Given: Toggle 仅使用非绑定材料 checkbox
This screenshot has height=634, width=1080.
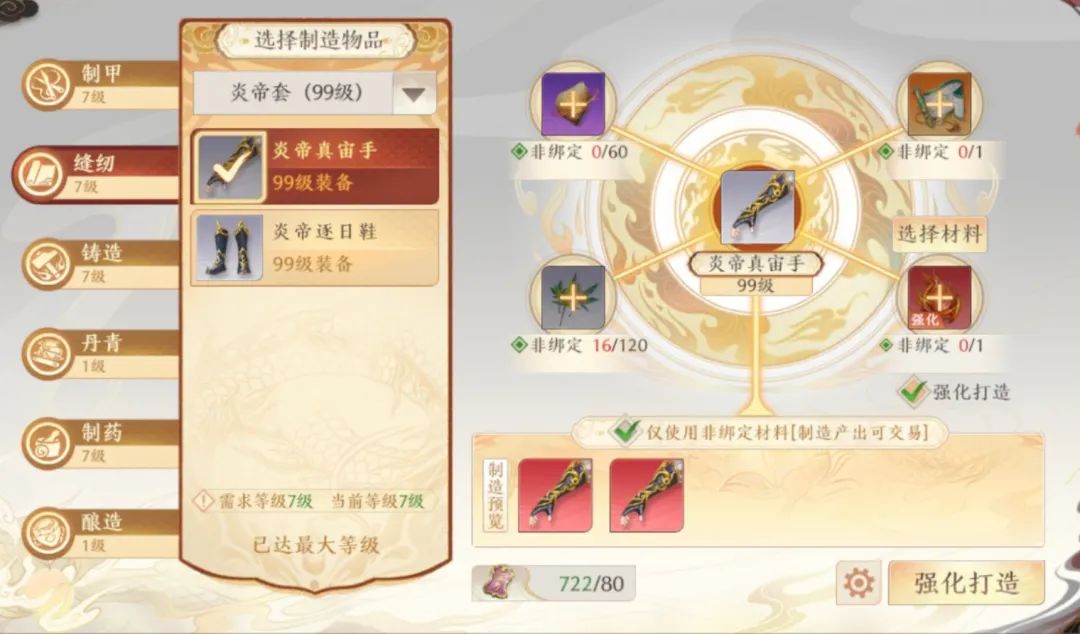Looking at the screenshot, I should tap(626, 431).
